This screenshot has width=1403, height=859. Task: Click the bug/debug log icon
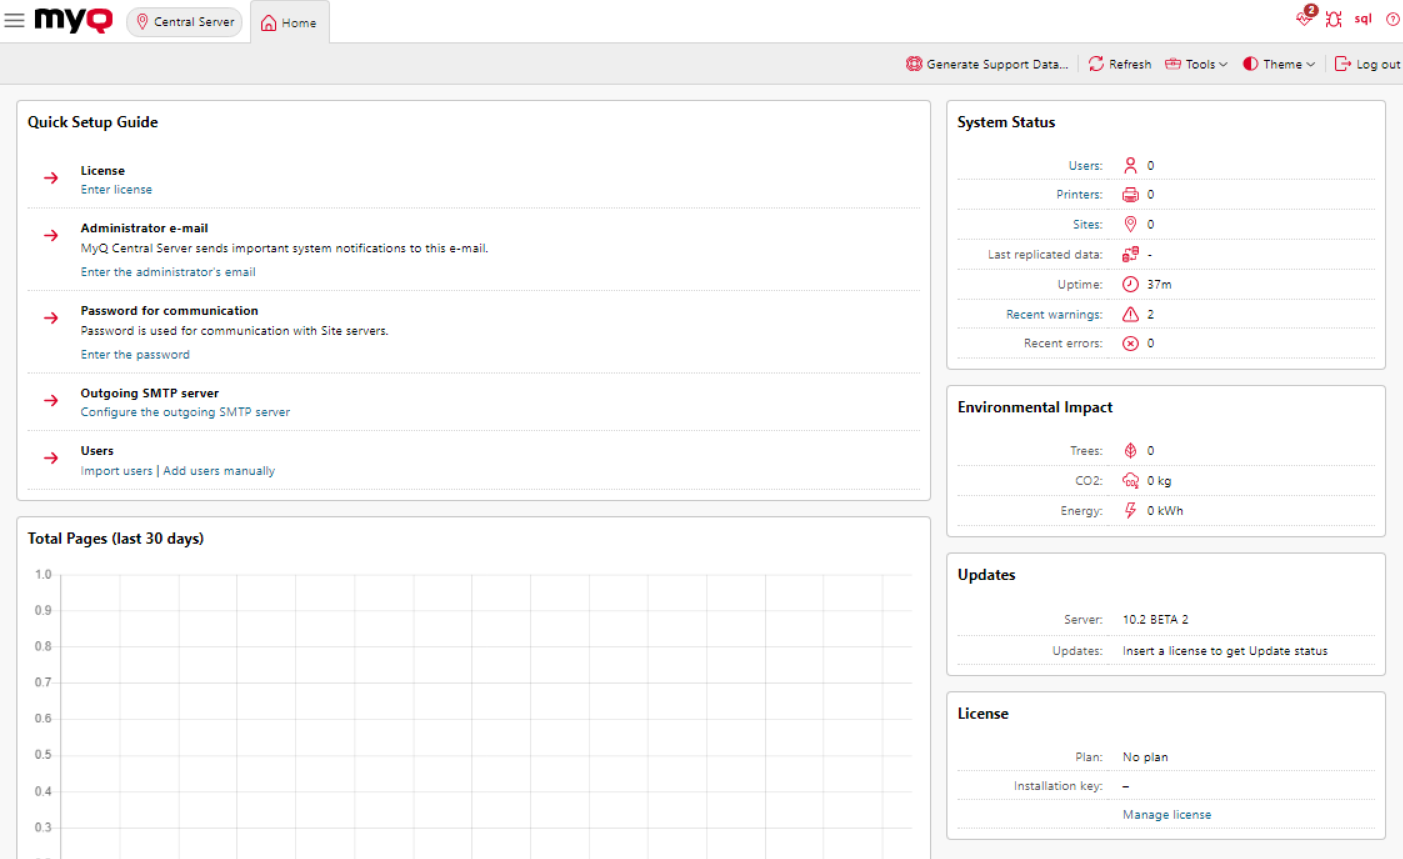tap(1334, 18)
